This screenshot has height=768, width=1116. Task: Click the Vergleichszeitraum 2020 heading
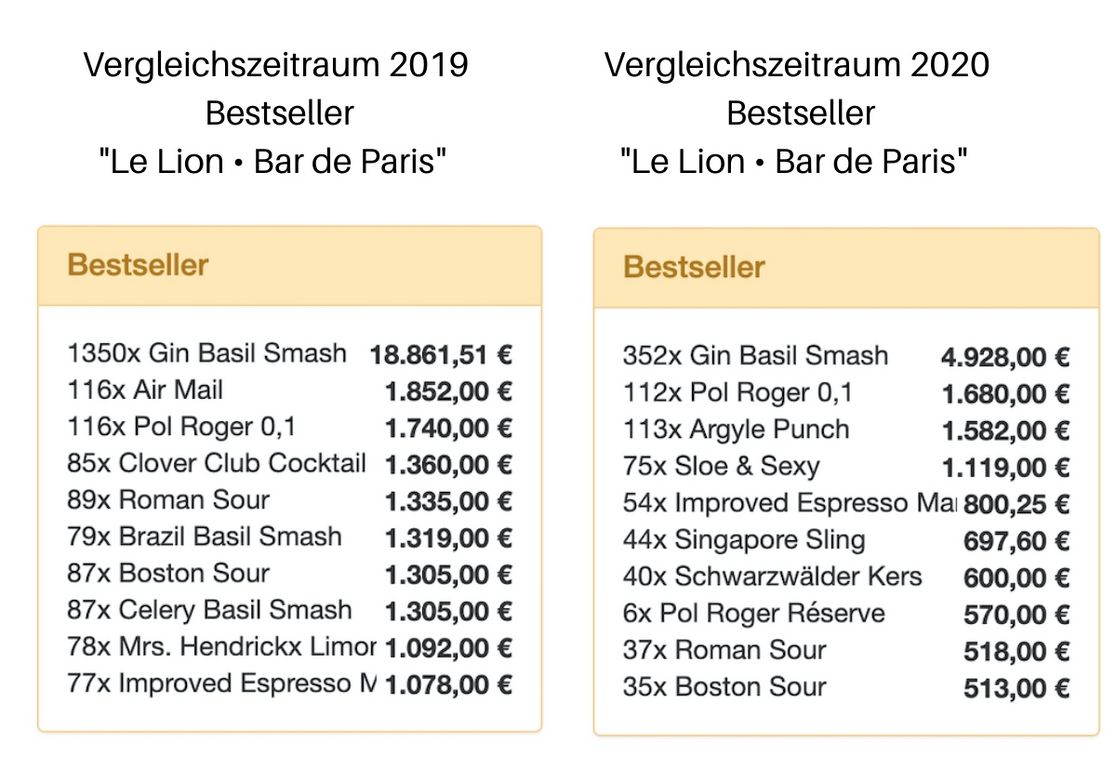click(x=797, y=66)
